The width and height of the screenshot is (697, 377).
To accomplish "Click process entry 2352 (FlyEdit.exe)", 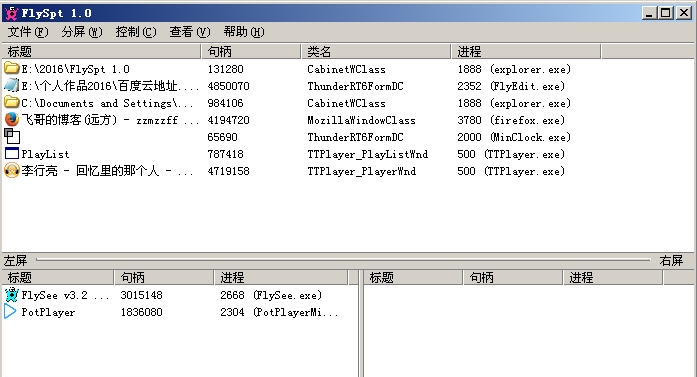I will coord(511,86).
